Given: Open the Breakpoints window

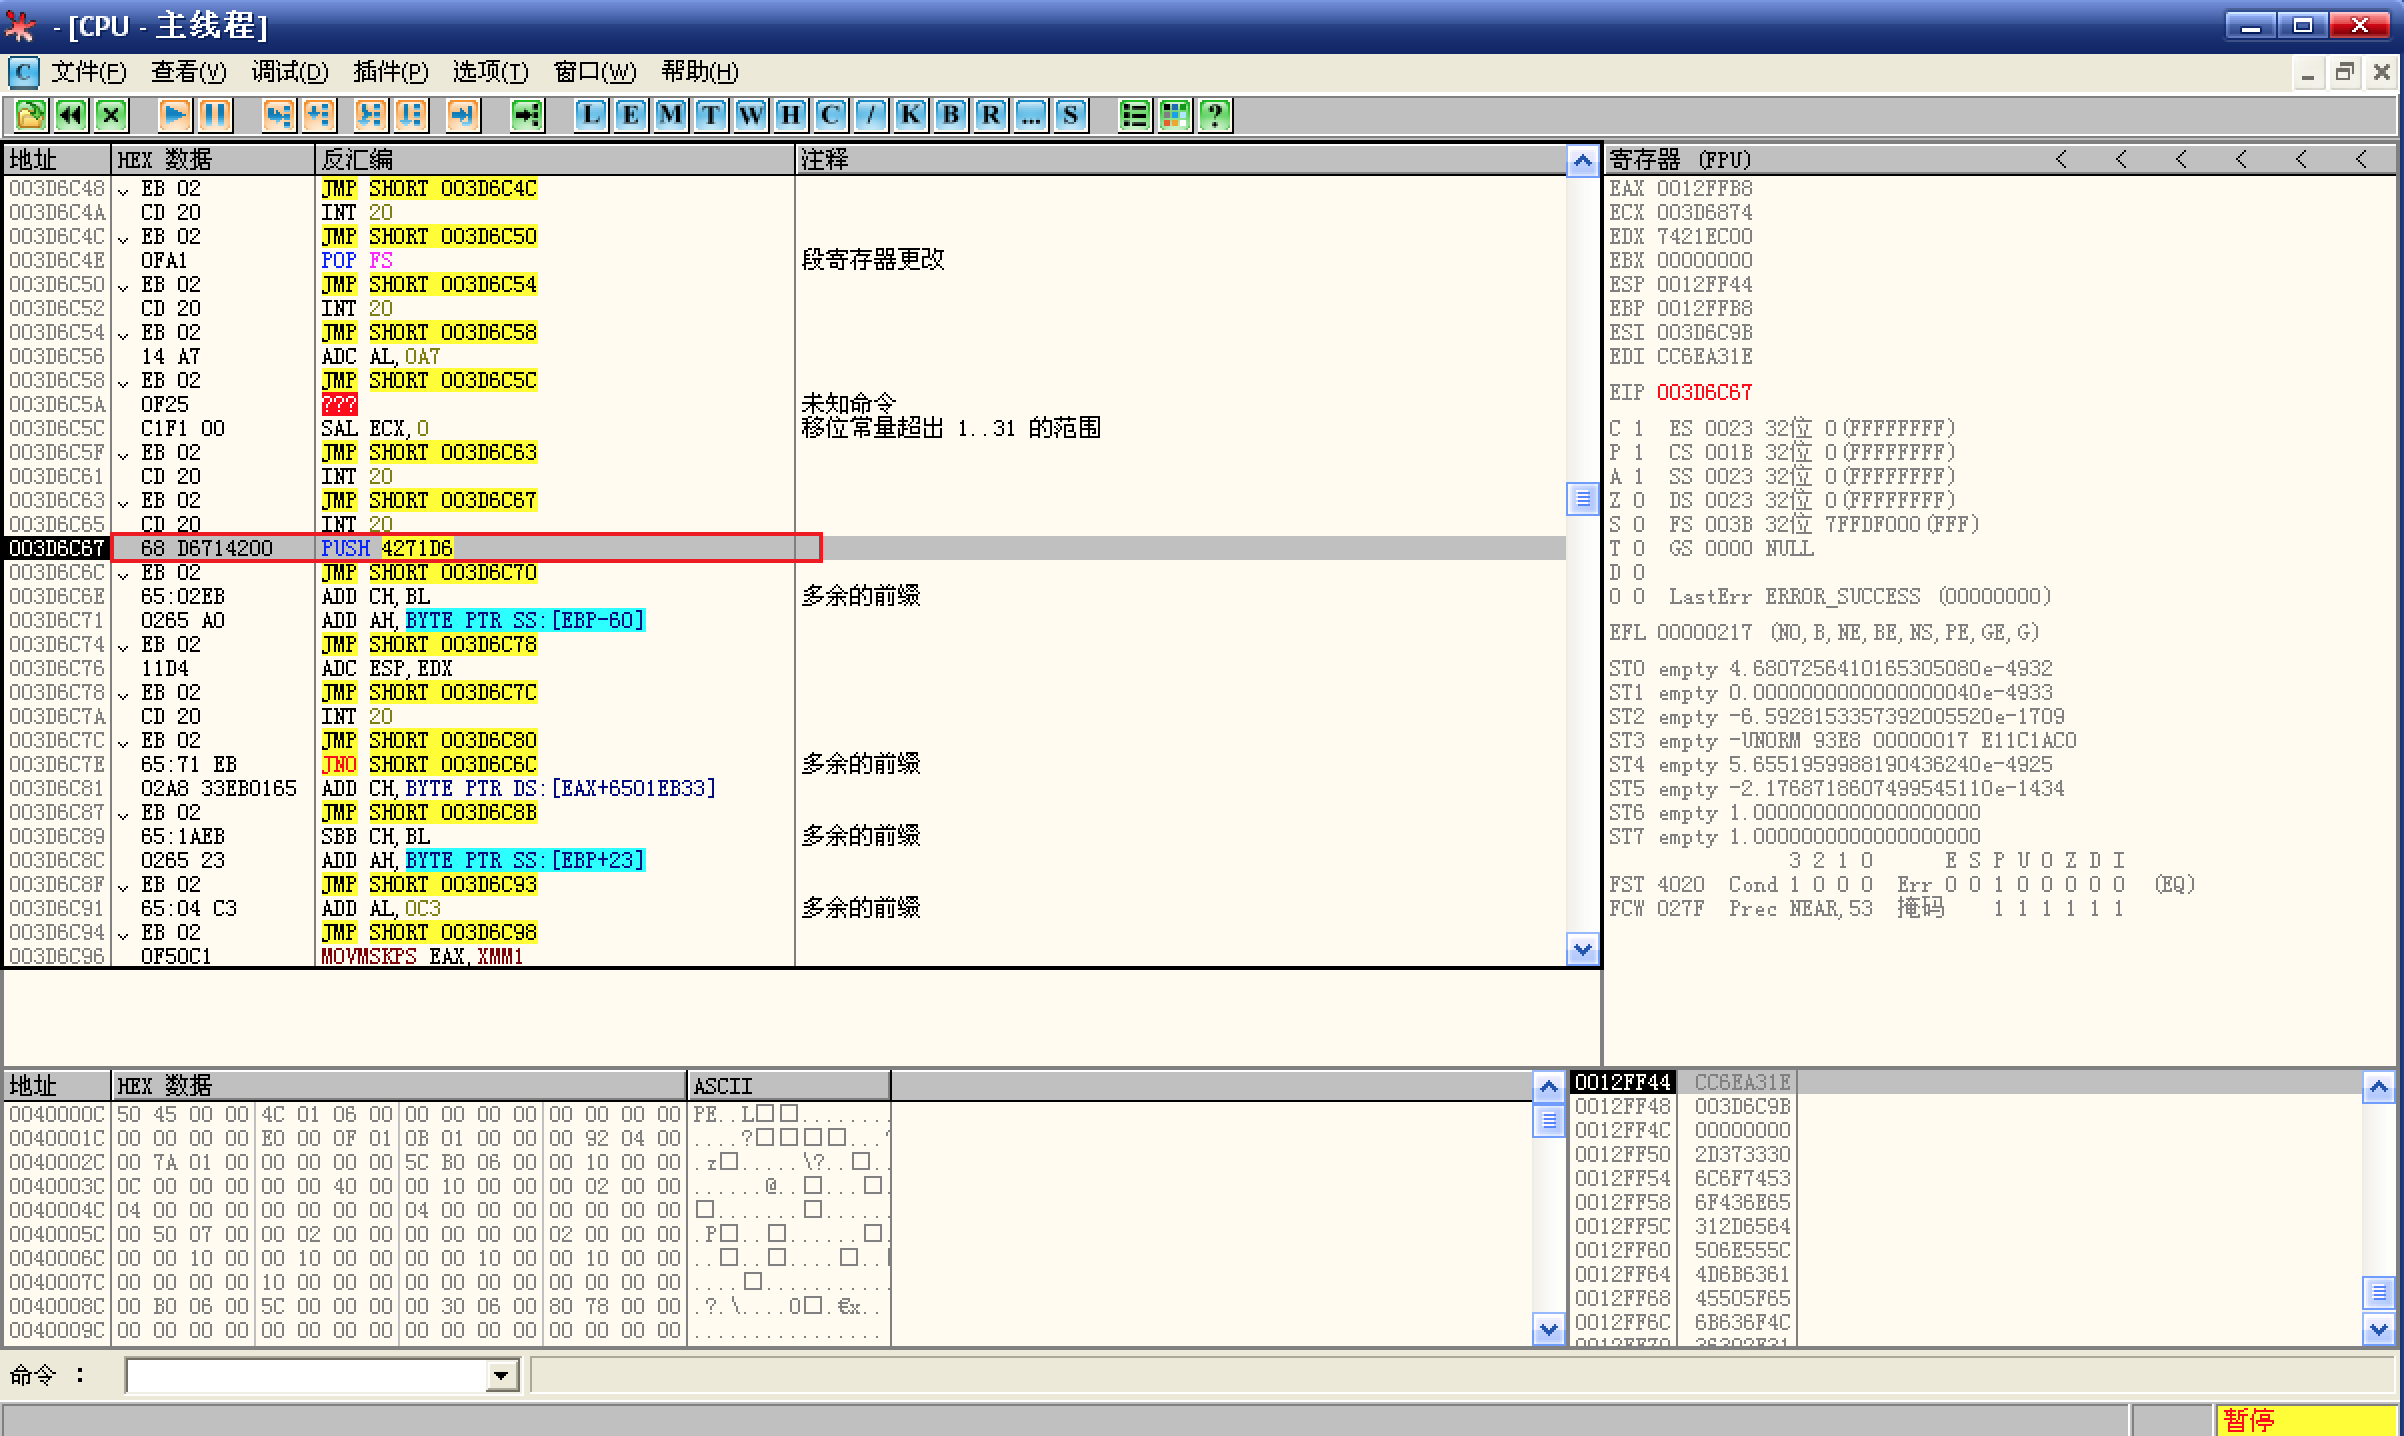Looking at the screenshot, I should click(951, 115).
